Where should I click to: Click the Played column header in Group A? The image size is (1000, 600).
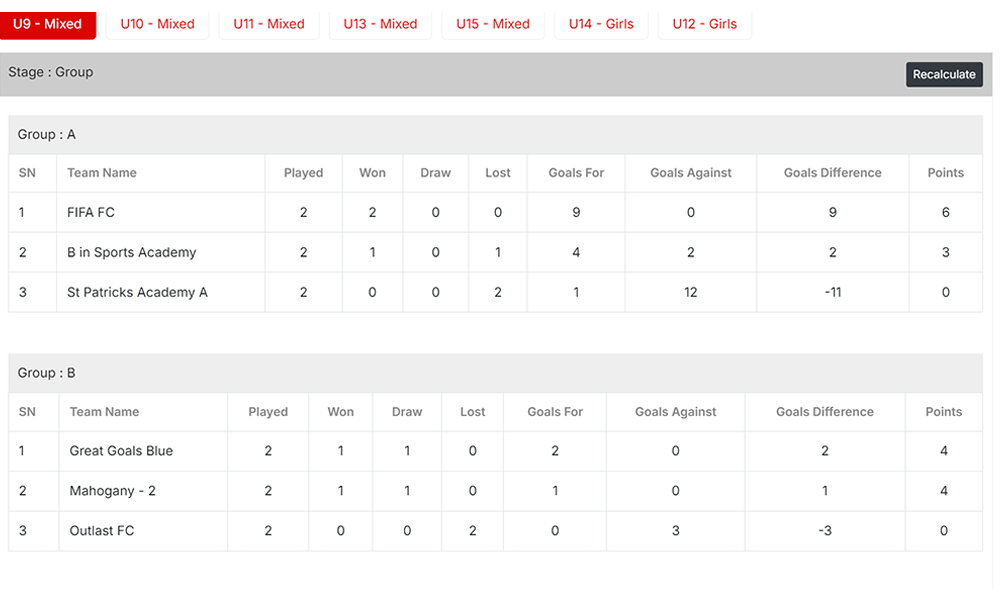click(303, 173)
